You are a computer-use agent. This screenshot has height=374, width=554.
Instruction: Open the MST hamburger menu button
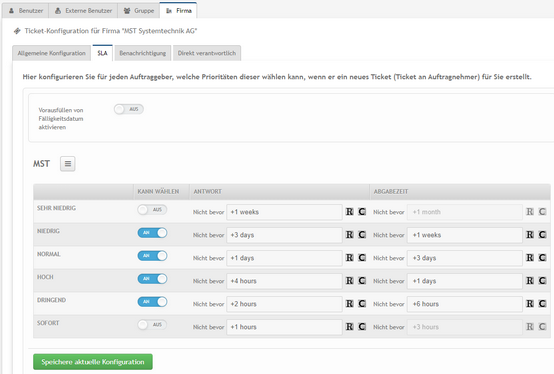click(x=67, y=164)
